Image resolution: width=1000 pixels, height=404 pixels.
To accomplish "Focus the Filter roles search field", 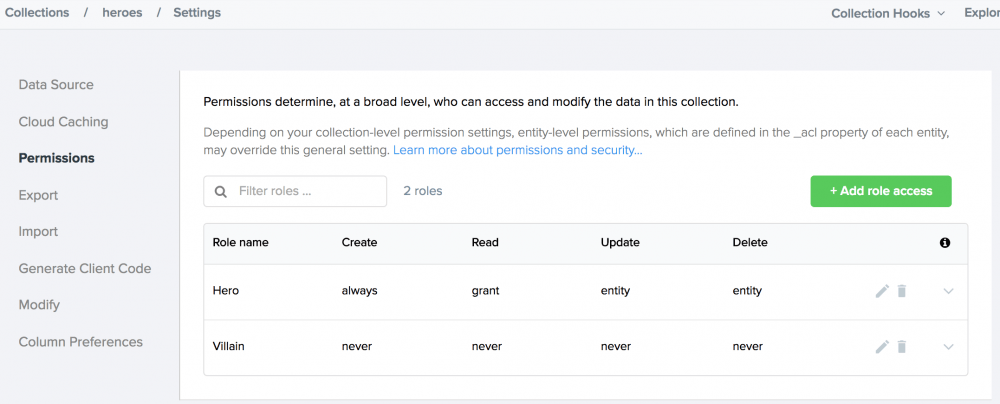I will (305, 191).
